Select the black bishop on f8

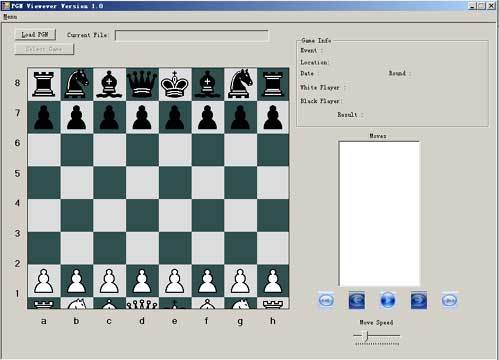(x=208, y=84)
